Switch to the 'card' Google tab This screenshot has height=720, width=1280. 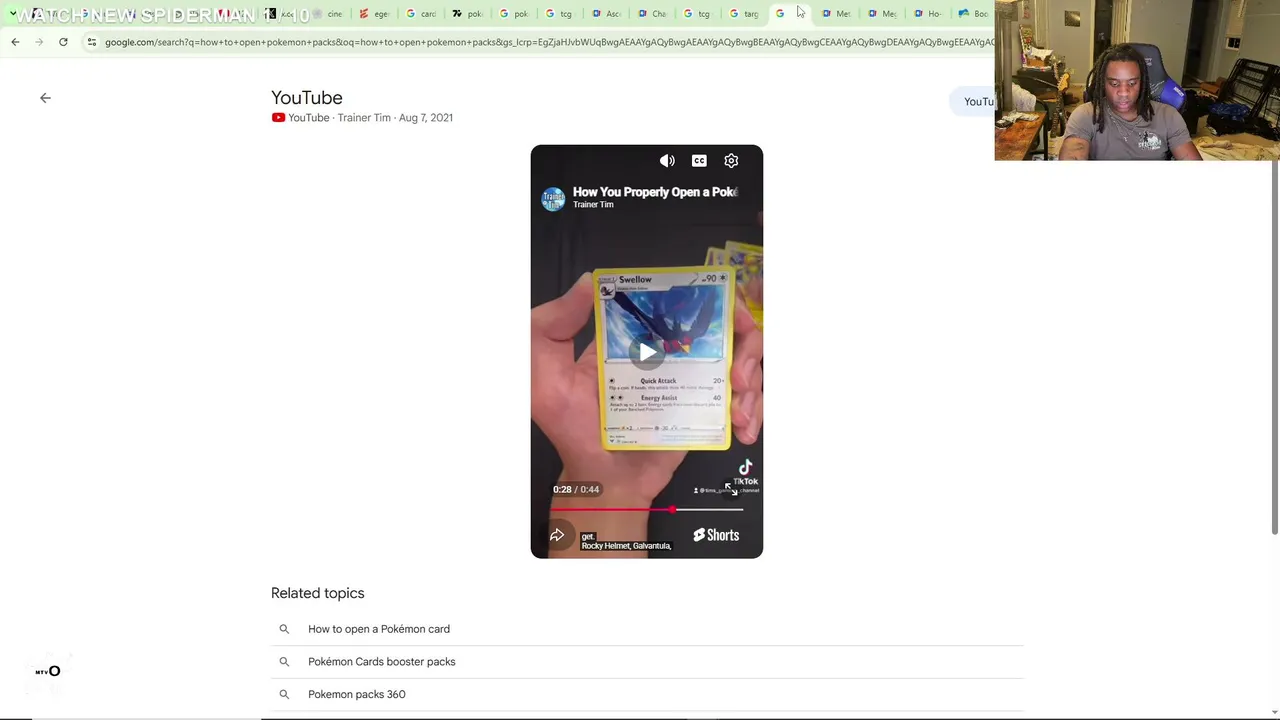point(421,14)
